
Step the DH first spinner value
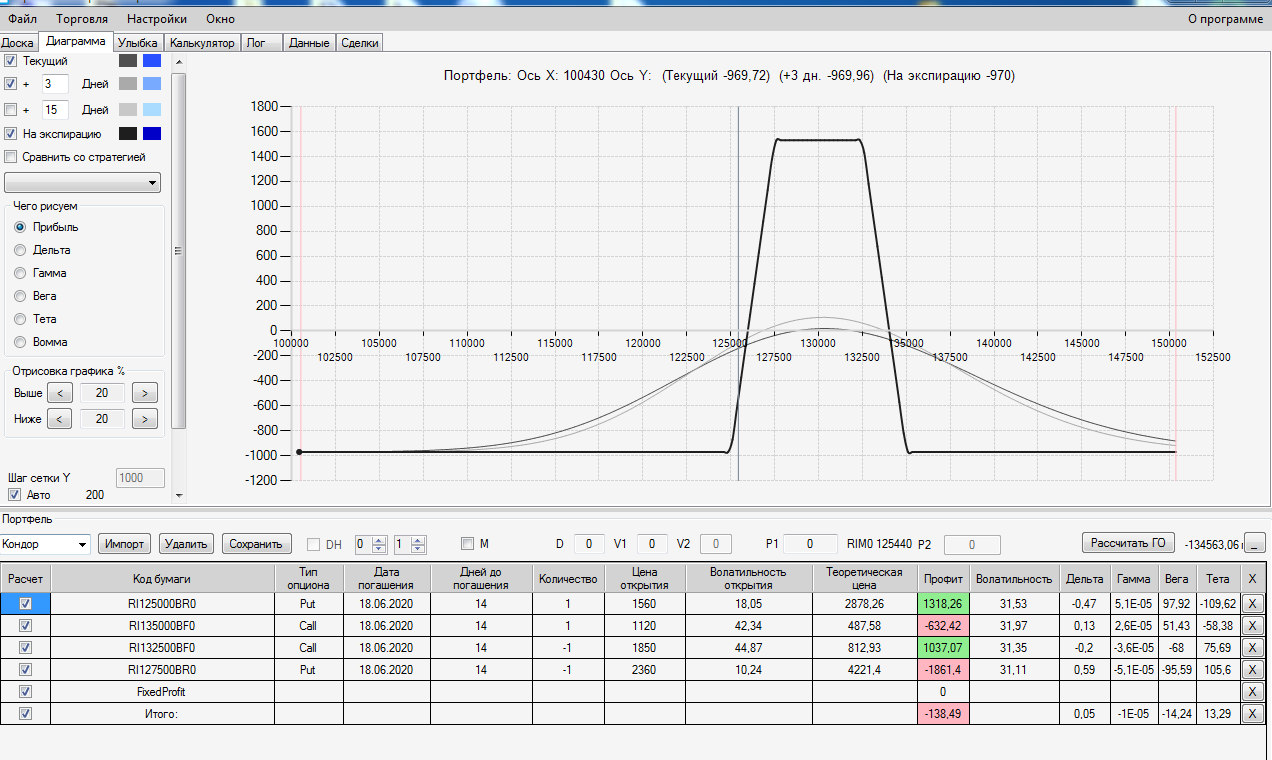click(379, 544)
